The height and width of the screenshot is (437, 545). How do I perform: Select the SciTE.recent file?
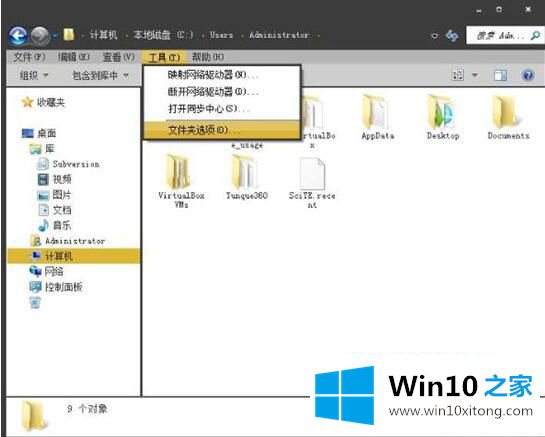(x=312, y=182)
